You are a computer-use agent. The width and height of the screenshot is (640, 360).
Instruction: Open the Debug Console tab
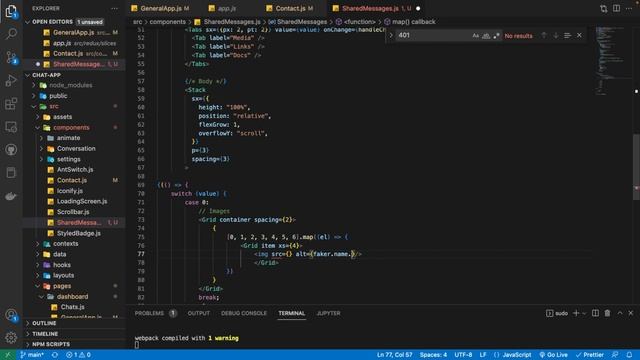(244, 313)
